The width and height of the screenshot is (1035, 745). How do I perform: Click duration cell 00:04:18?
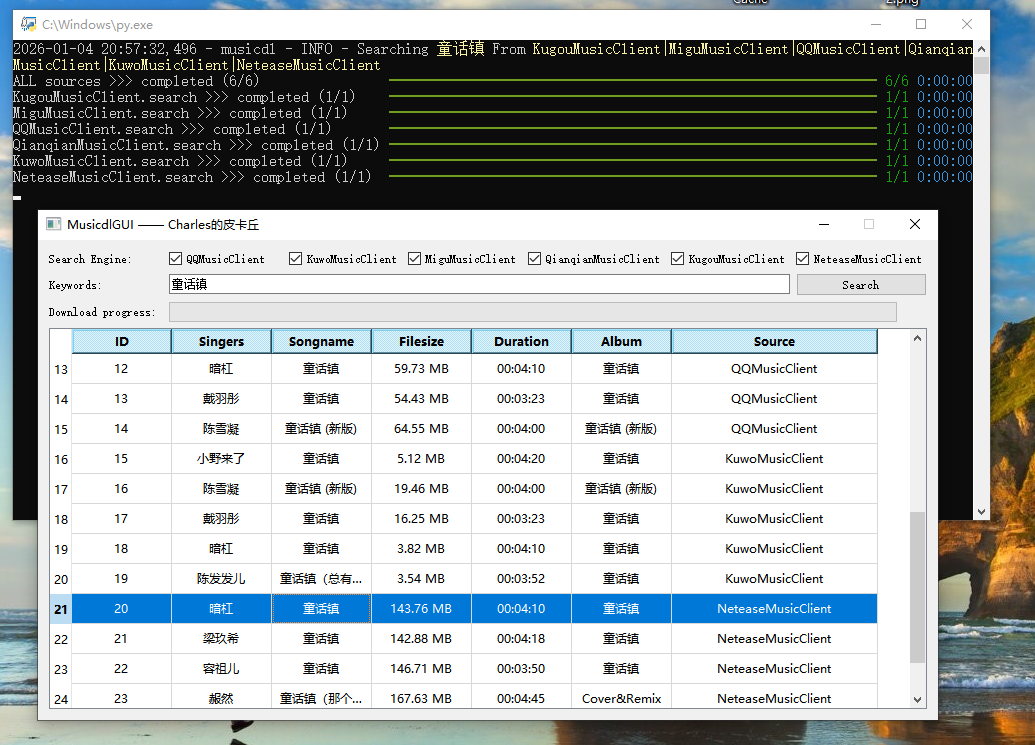tap(521, 639)
